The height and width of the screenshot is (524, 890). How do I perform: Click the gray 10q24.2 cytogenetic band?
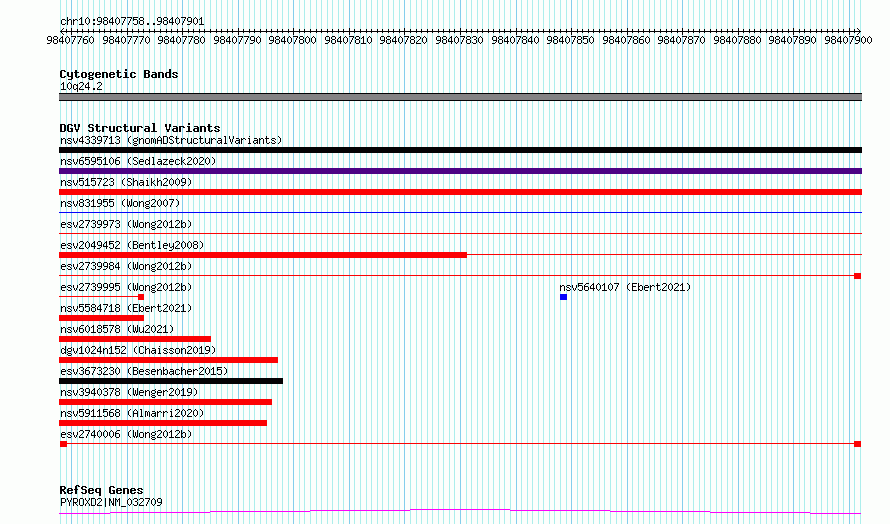coord(460,97)
